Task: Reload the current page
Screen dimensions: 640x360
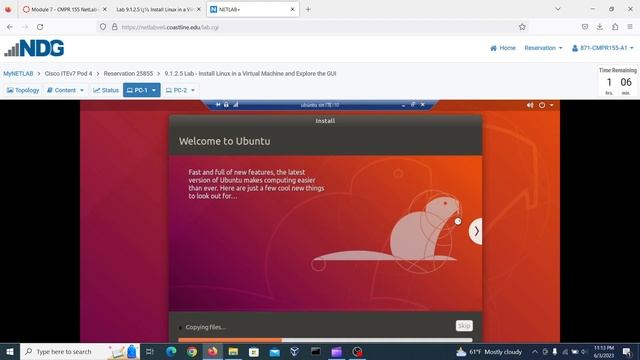Action: (40, 27)
